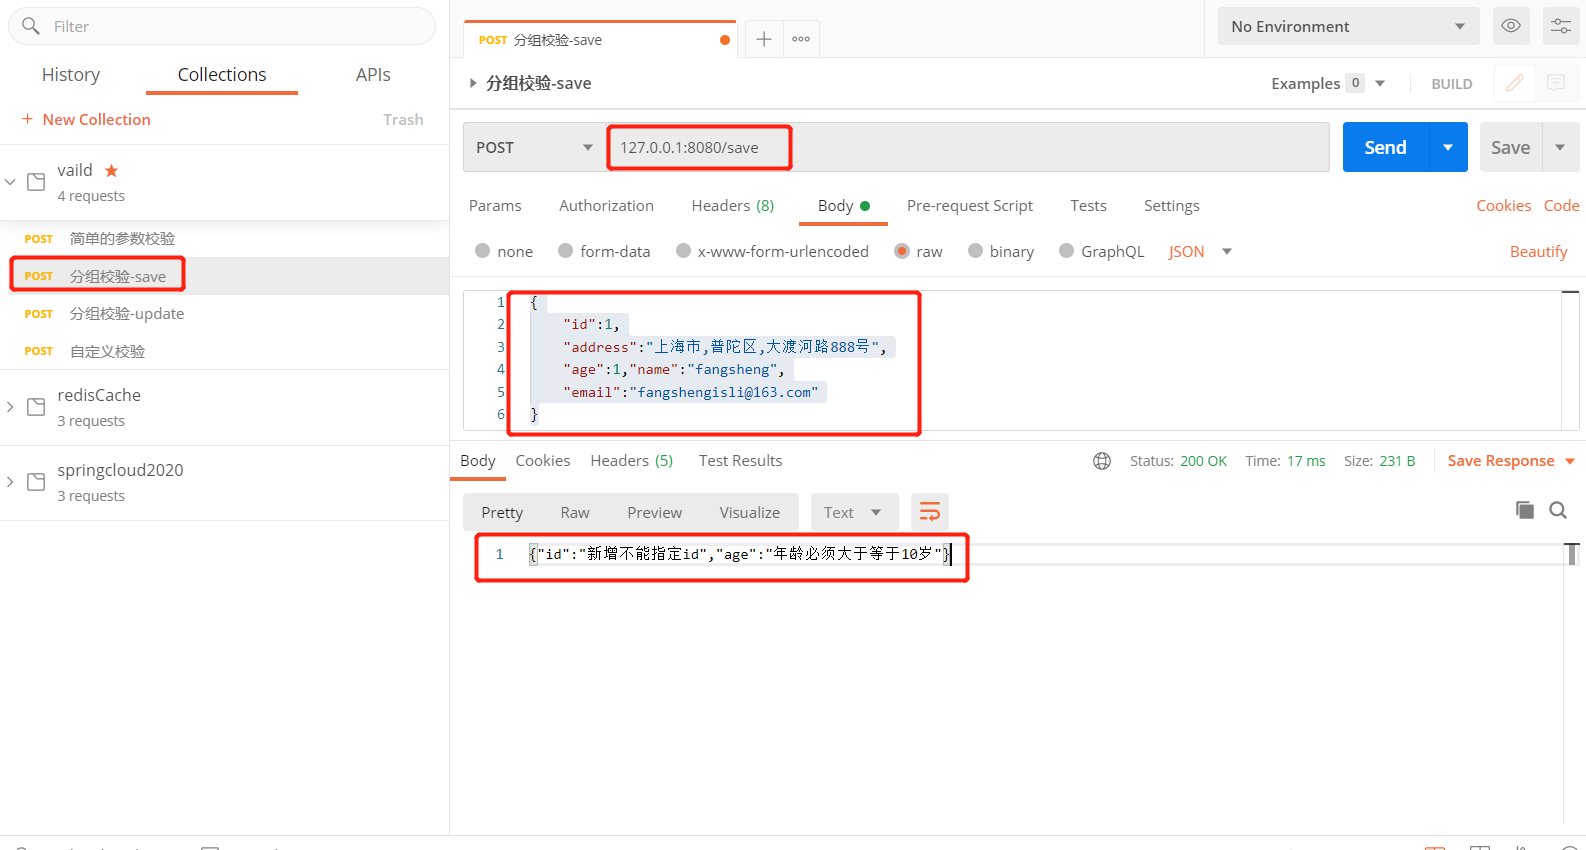The width and height of the screenshot is (1586, 850).
Task: Click the springcloud2020 folder icon
Action: pyautogui.click(x=36, y=482)
